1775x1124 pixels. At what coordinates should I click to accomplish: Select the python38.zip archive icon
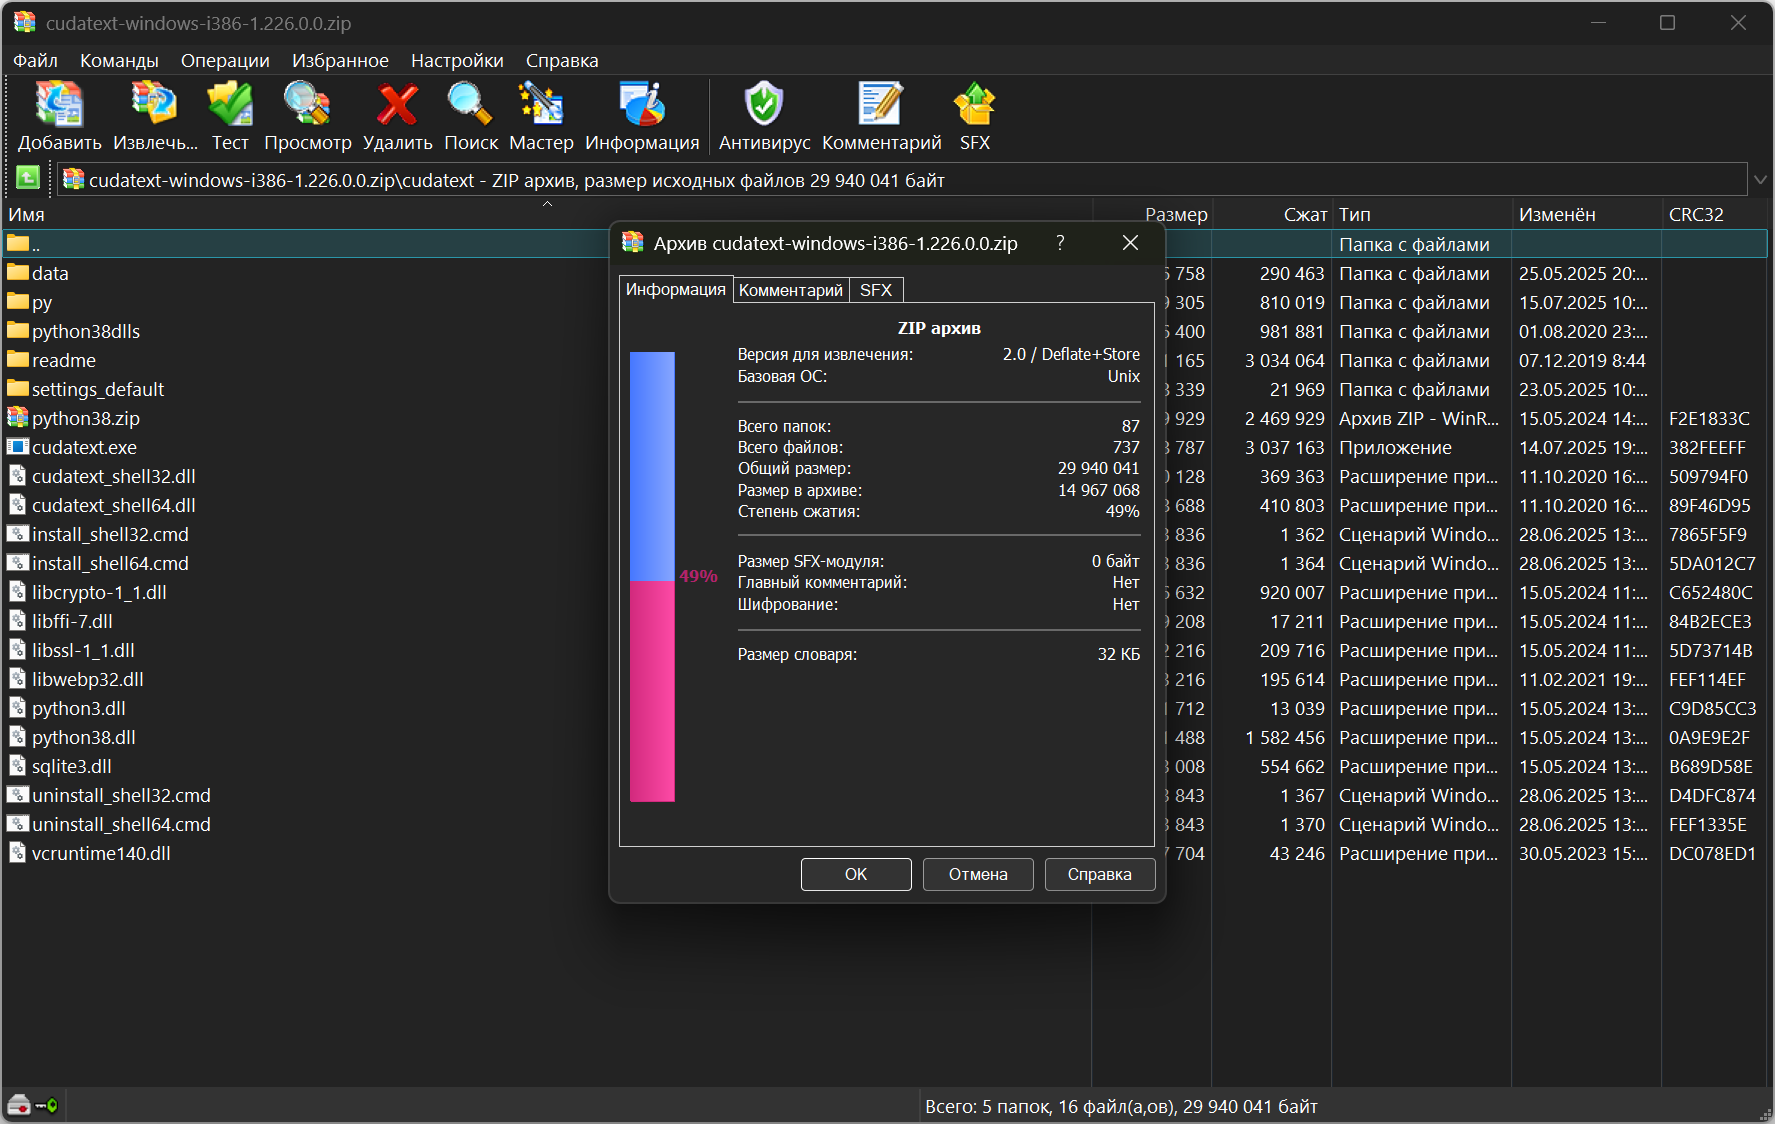click(18, 417)
